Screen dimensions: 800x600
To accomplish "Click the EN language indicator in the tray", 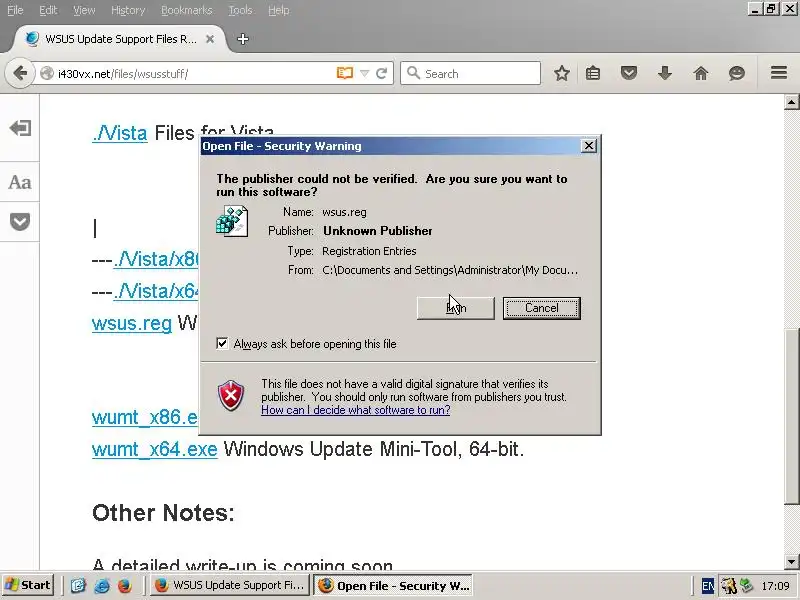I will [708, 586].
